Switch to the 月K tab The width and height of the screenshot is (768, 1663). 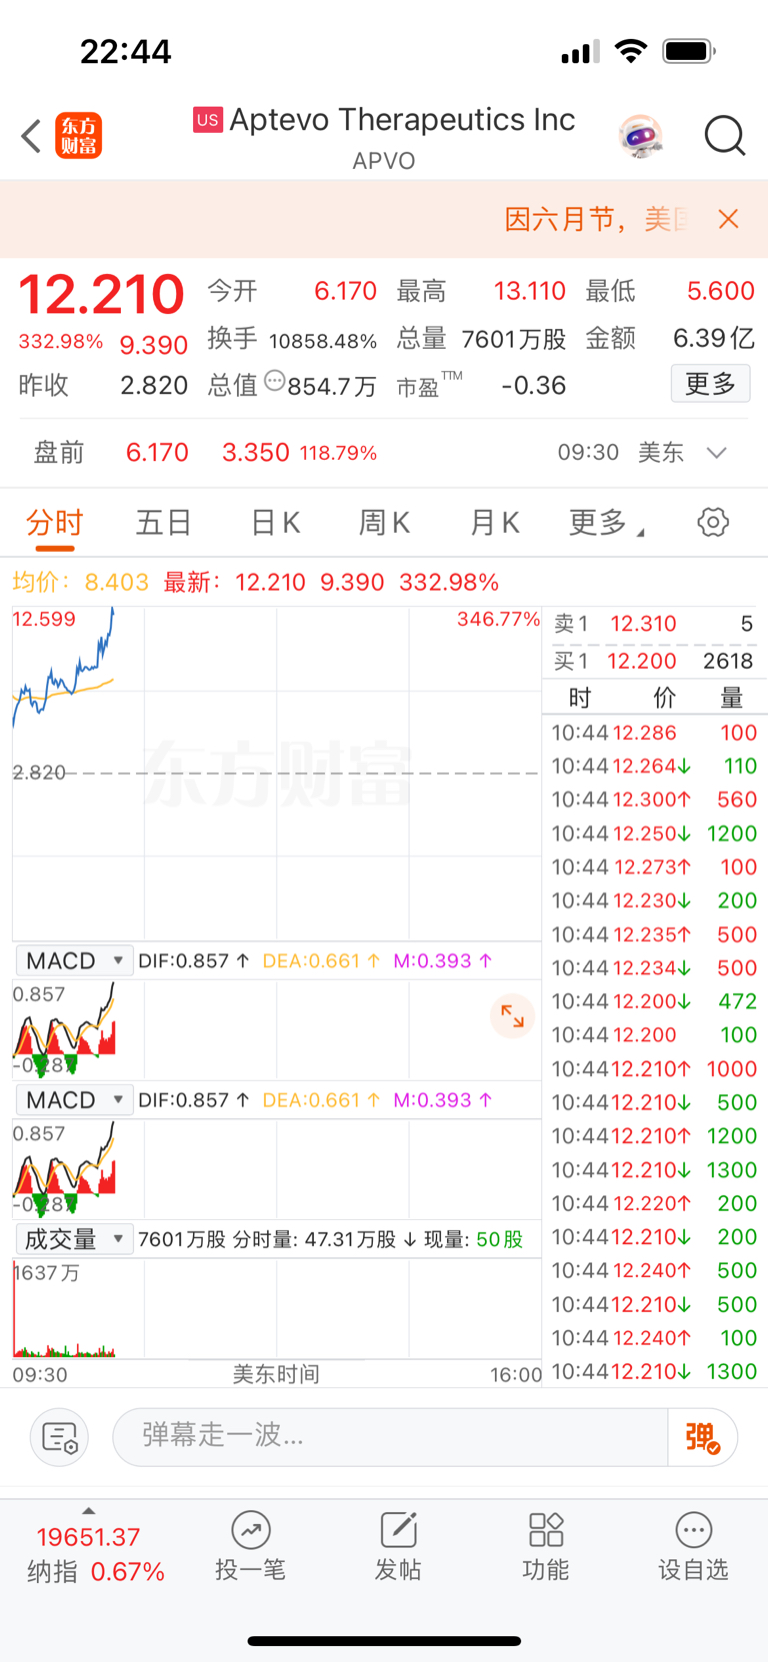(x=494, y=522)
